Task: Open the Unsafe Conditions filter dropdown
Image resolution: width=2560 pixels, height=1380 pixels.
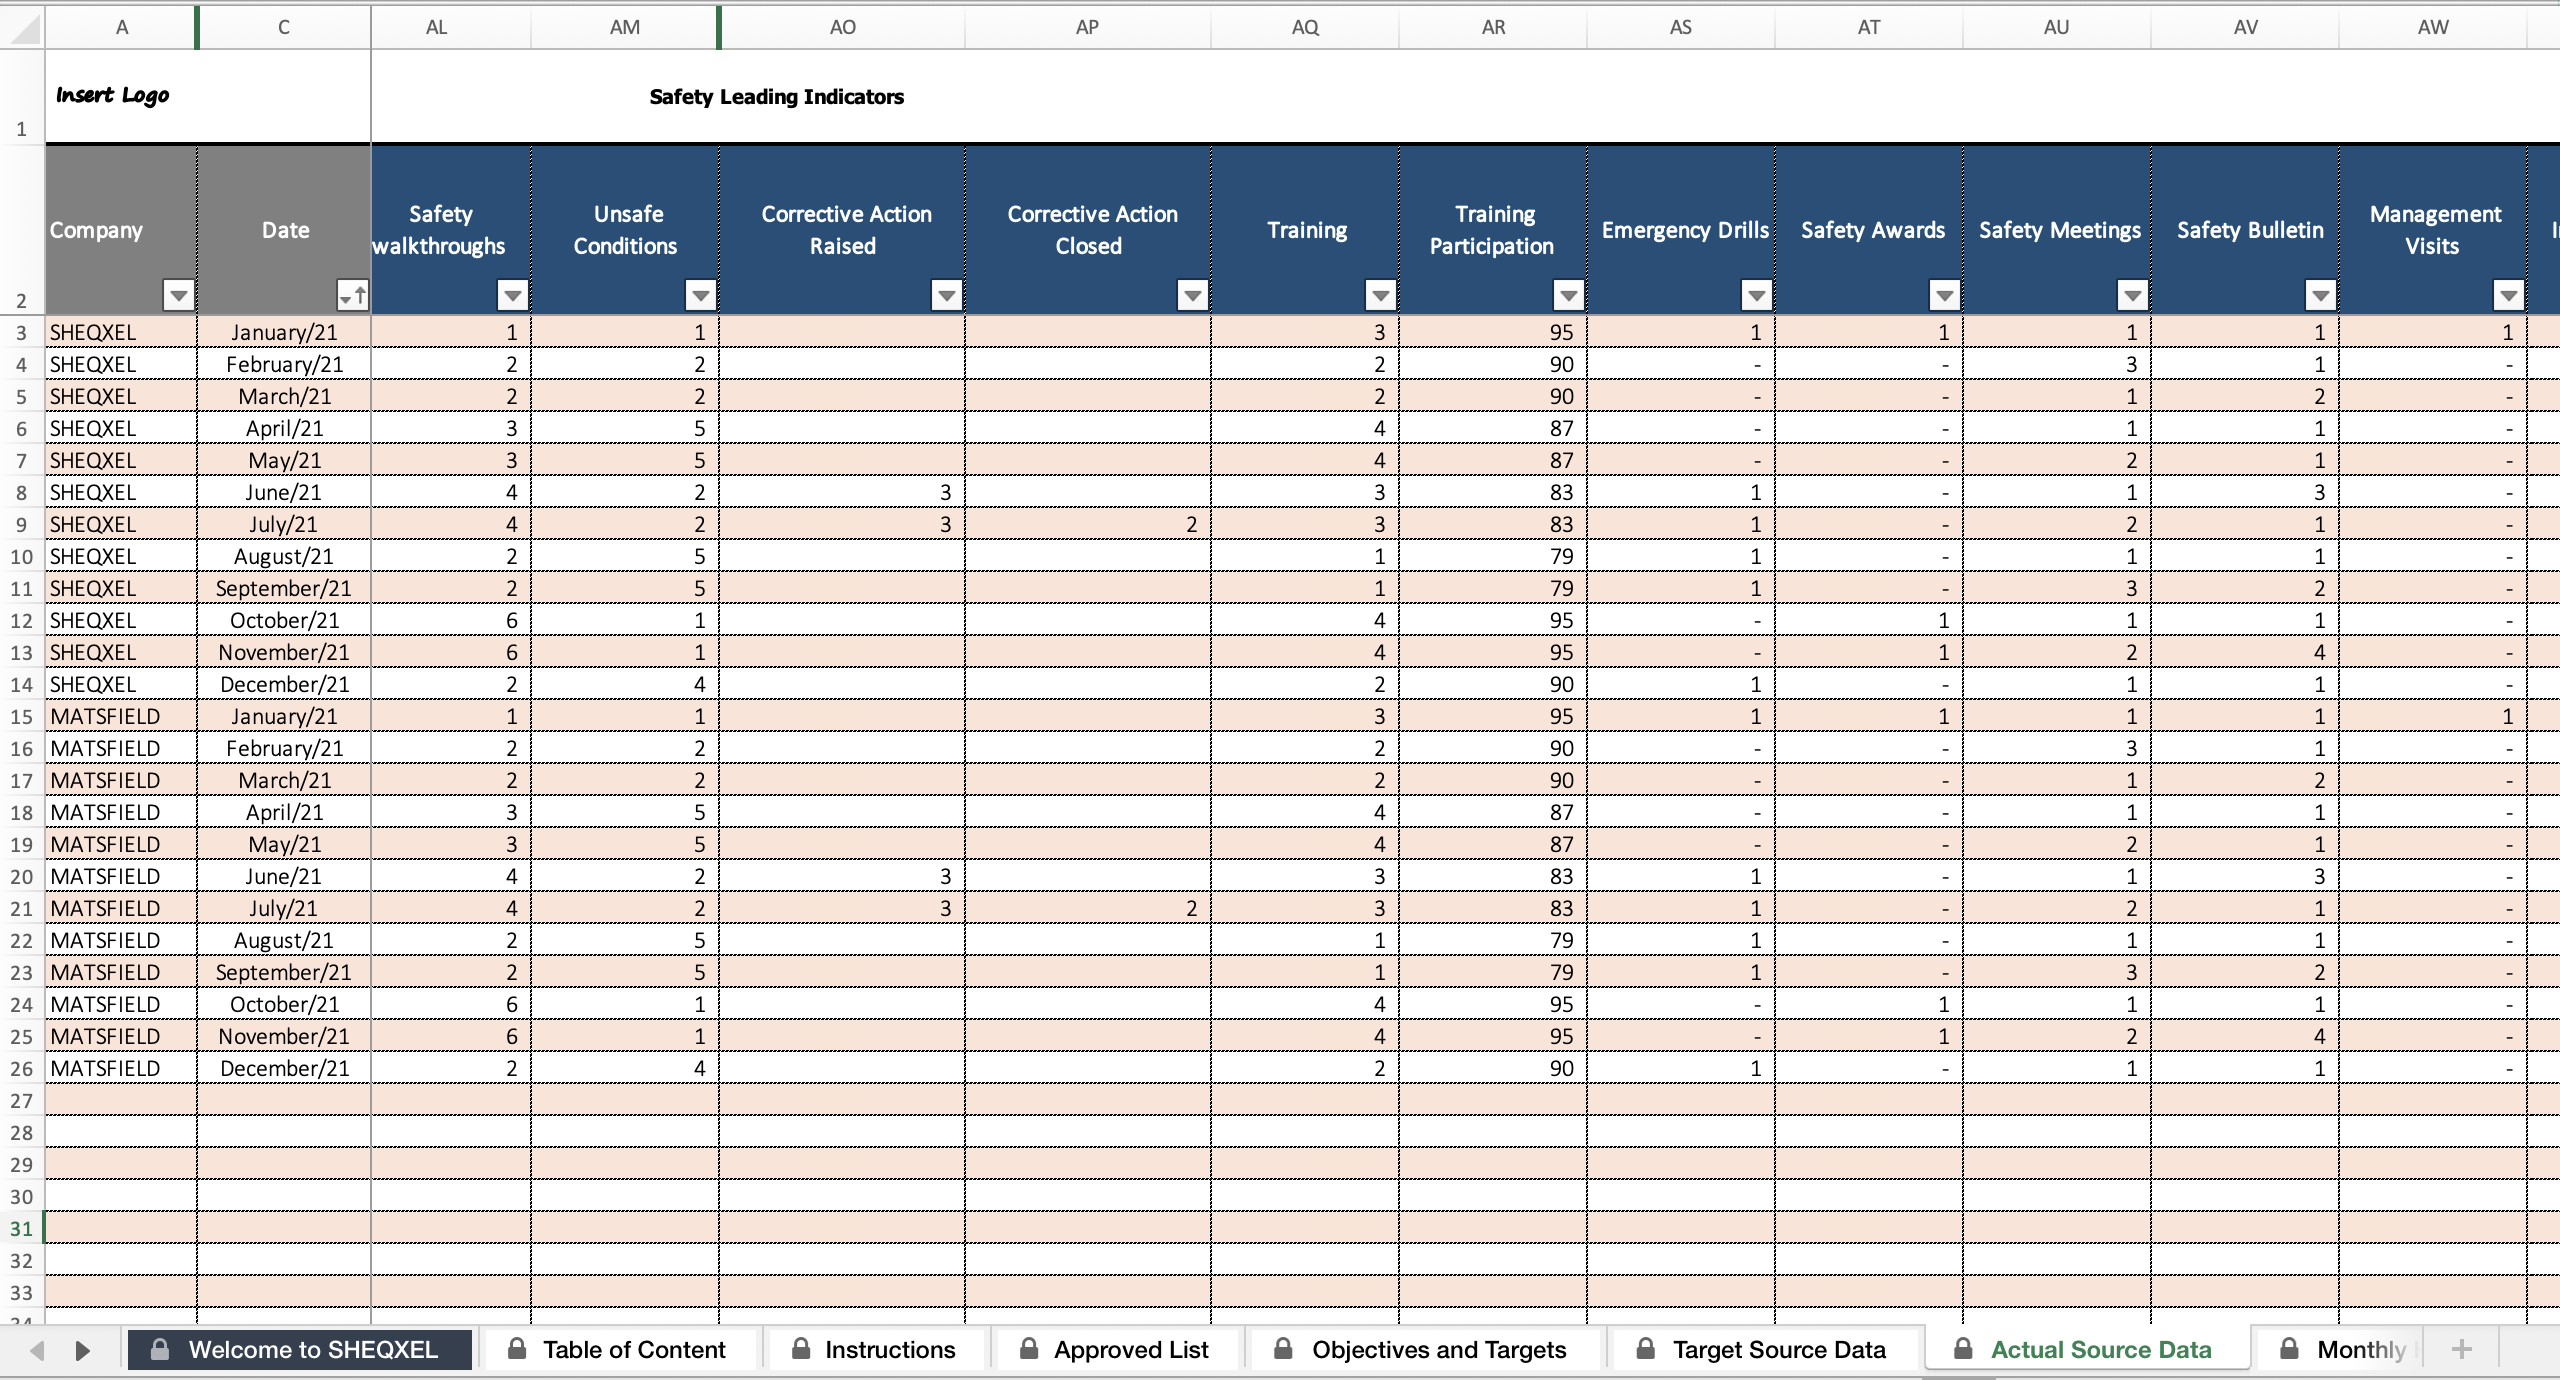Action: [701, 295]
